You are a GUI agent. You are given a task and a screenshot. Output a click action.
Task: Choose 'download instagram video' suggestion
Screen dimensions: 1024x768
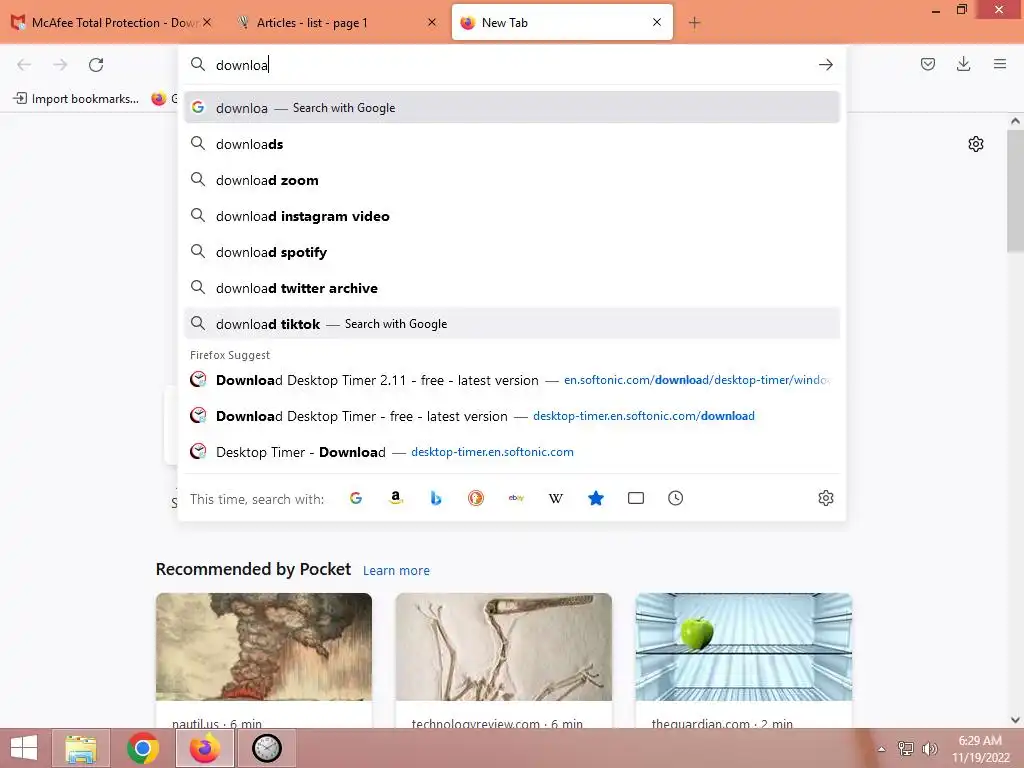511,216
